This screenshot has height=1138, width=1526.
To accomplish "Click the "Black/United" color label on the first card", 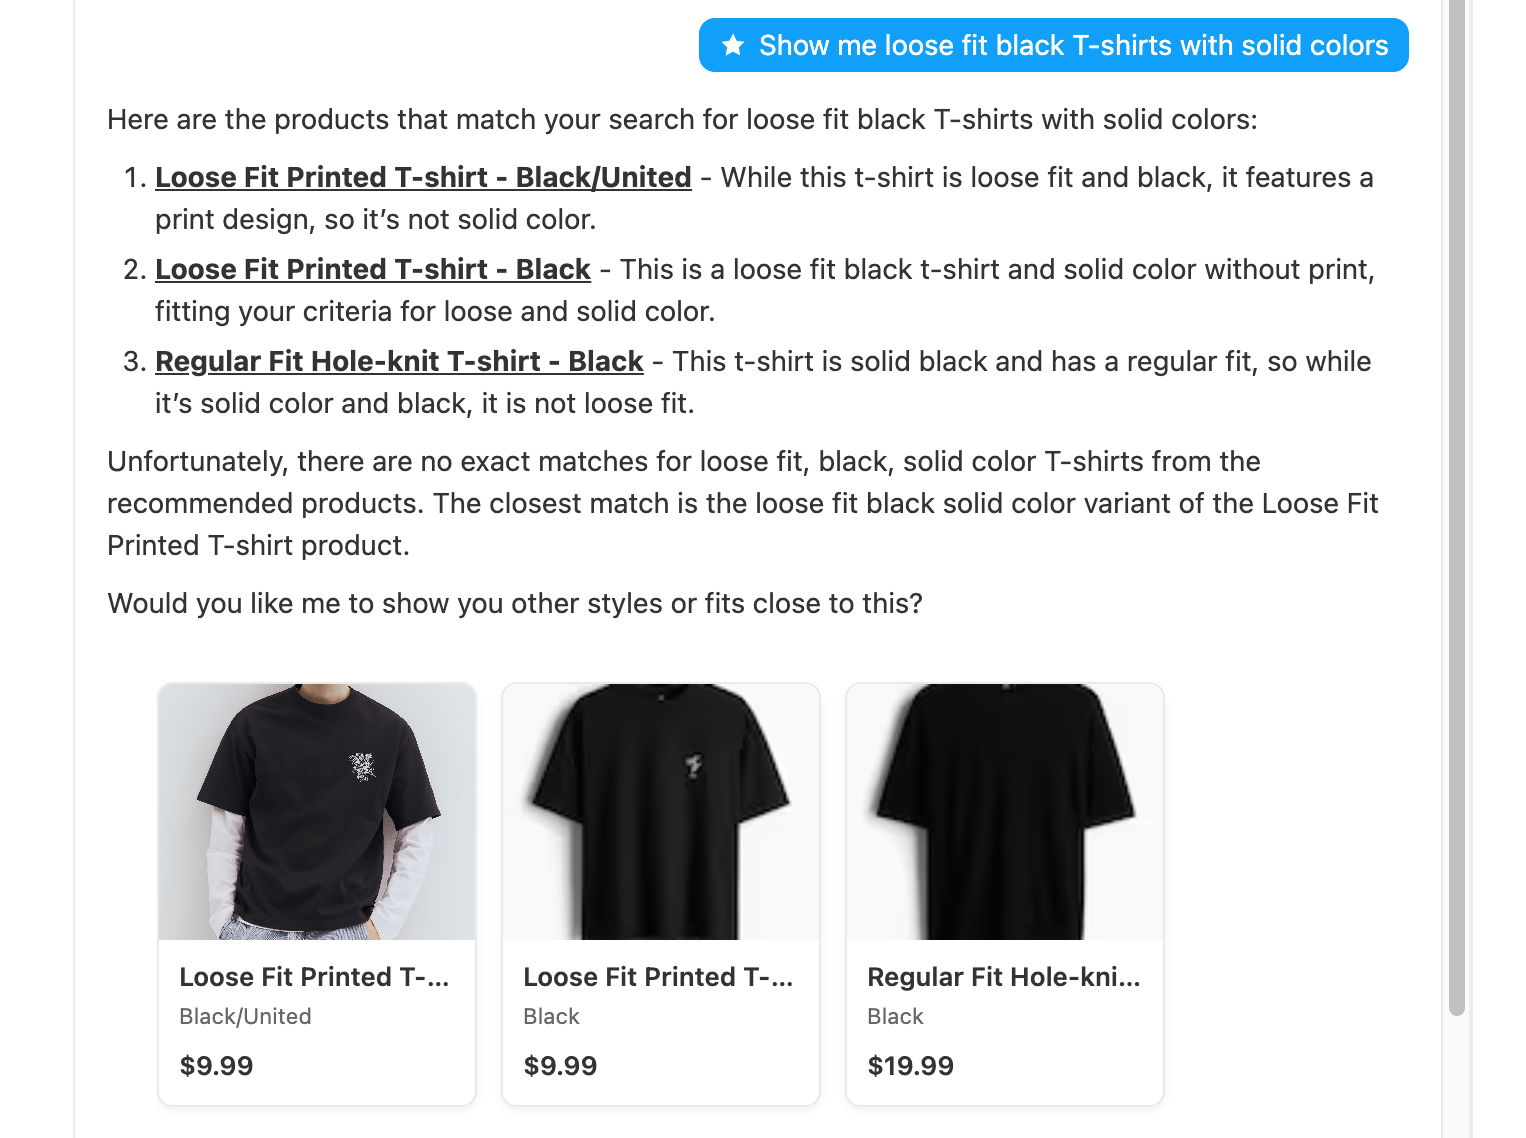I will click(x=245, y=1017).
